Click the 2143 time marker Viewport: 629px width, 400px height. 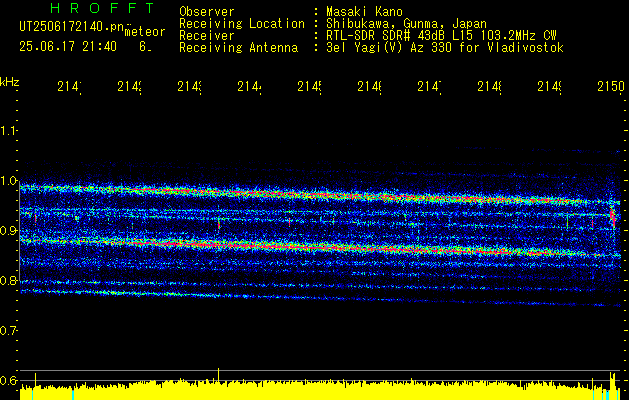point(189,87)
